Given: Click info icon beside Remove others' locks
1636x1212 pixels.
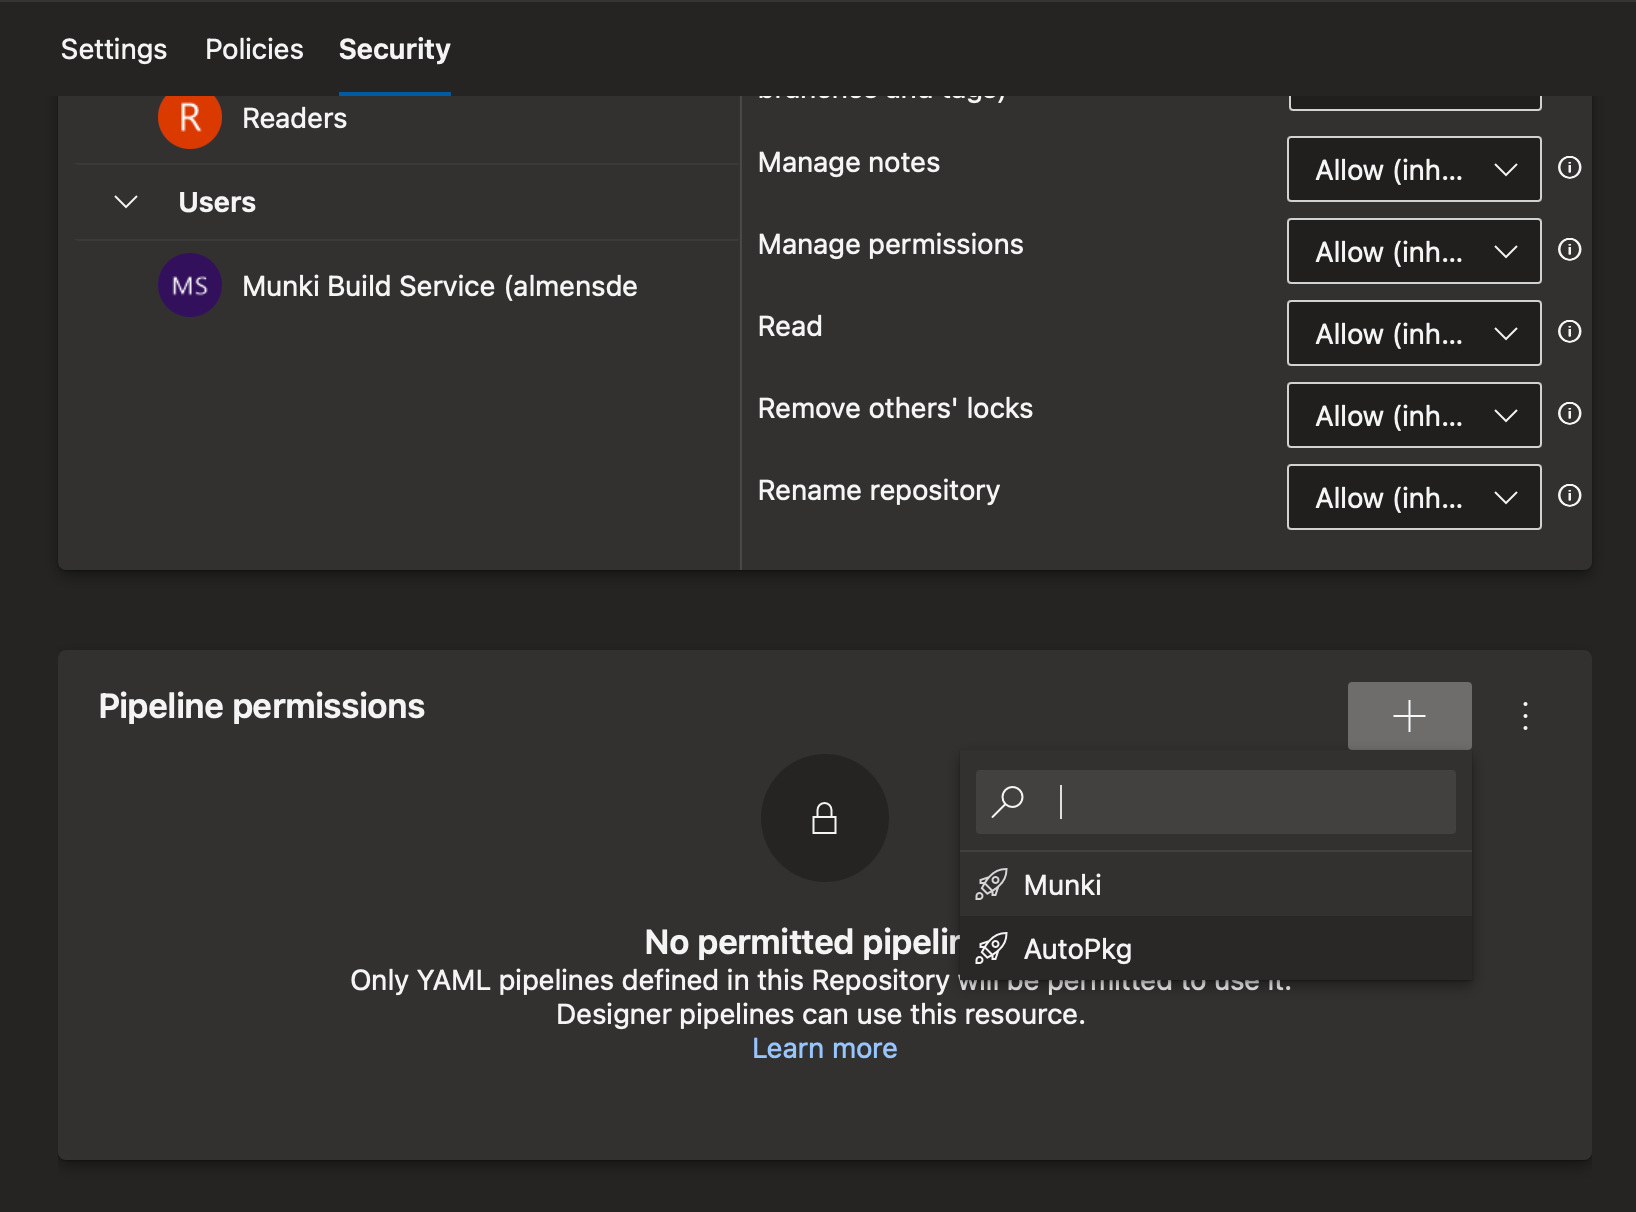Looking at the screenshot, I should point(1569,414).
